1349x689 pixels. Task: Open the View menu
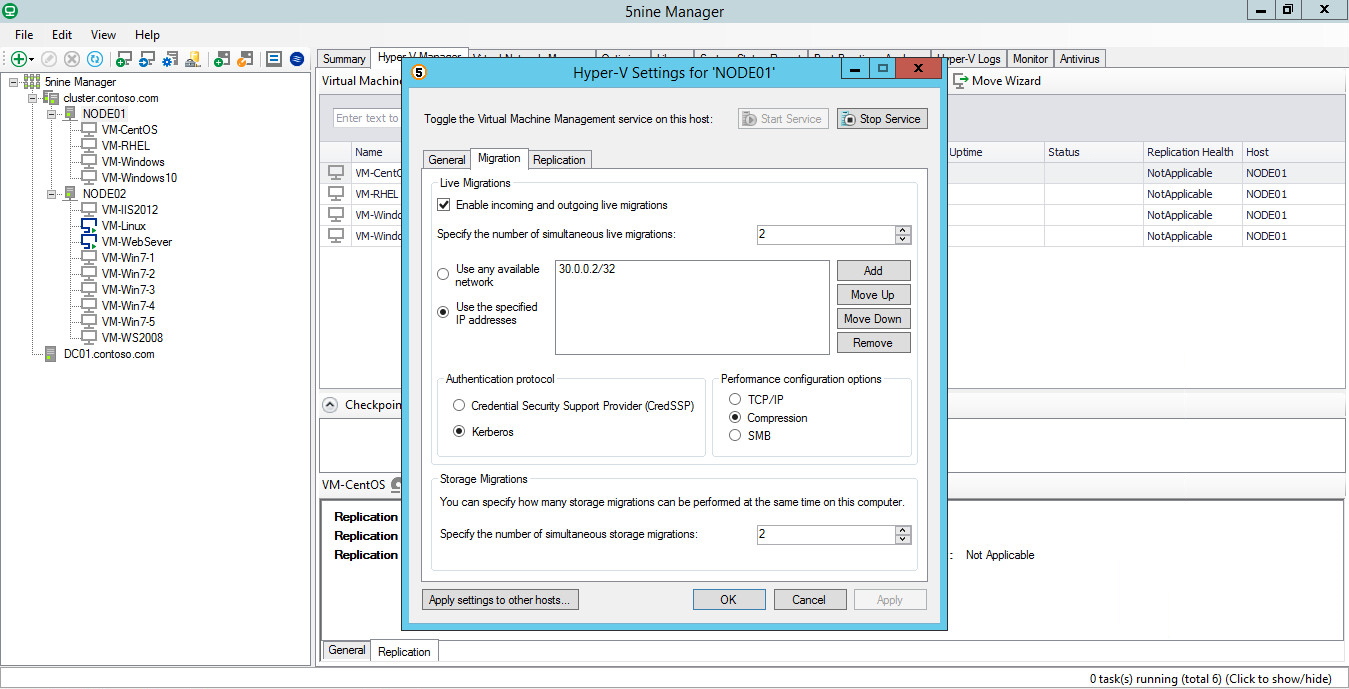pyautogui.click(x=103, y=35)
